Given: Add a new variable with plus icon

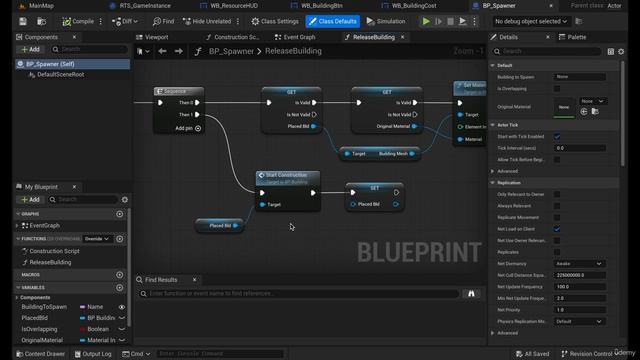Looking at the screenshot, I should pyautogui.click(x=120, y=288).
